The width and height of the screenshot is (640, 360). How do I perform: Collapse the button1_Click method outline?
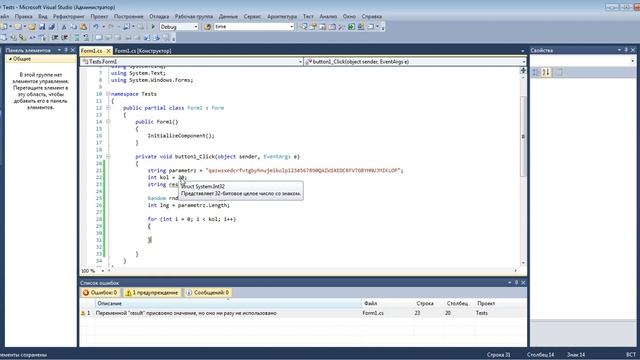pos(108,156)
